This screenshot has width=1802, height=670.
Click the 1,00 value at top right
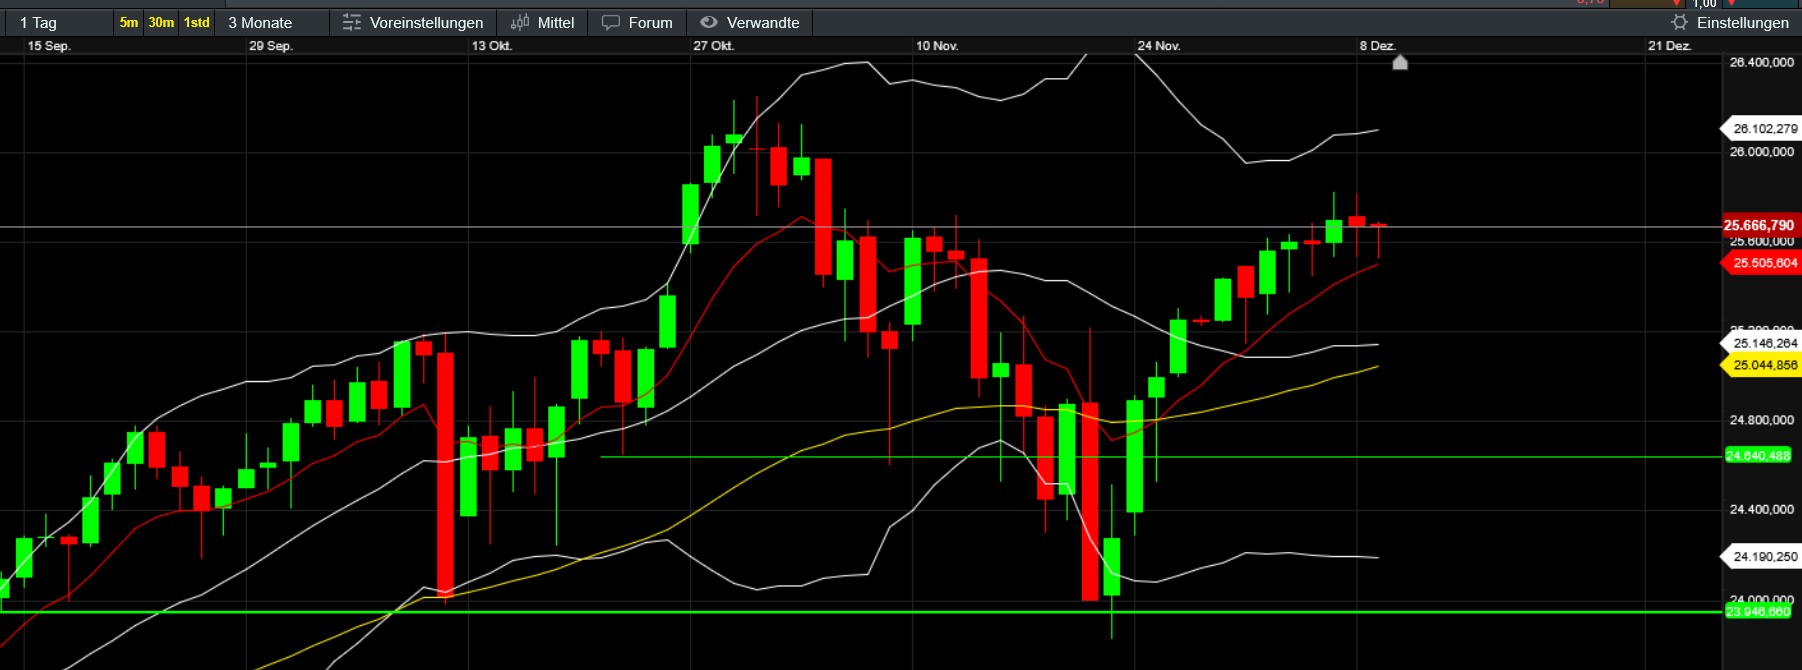(1704, 4)
